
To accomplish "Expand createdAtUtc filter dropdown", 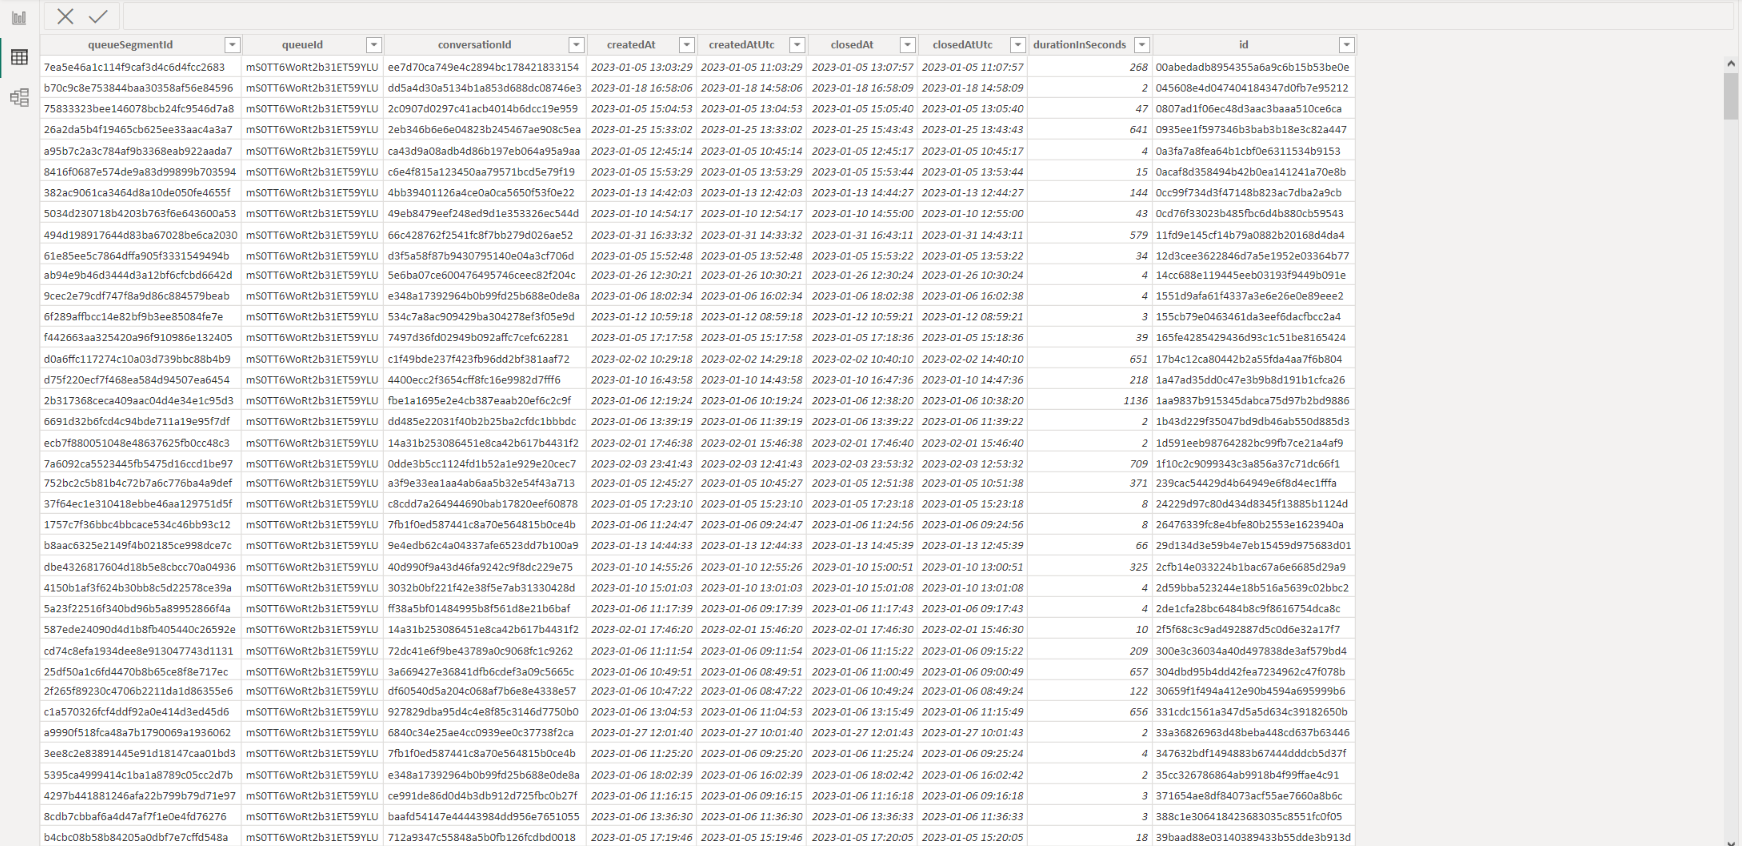I will click(x=797, y=45).
